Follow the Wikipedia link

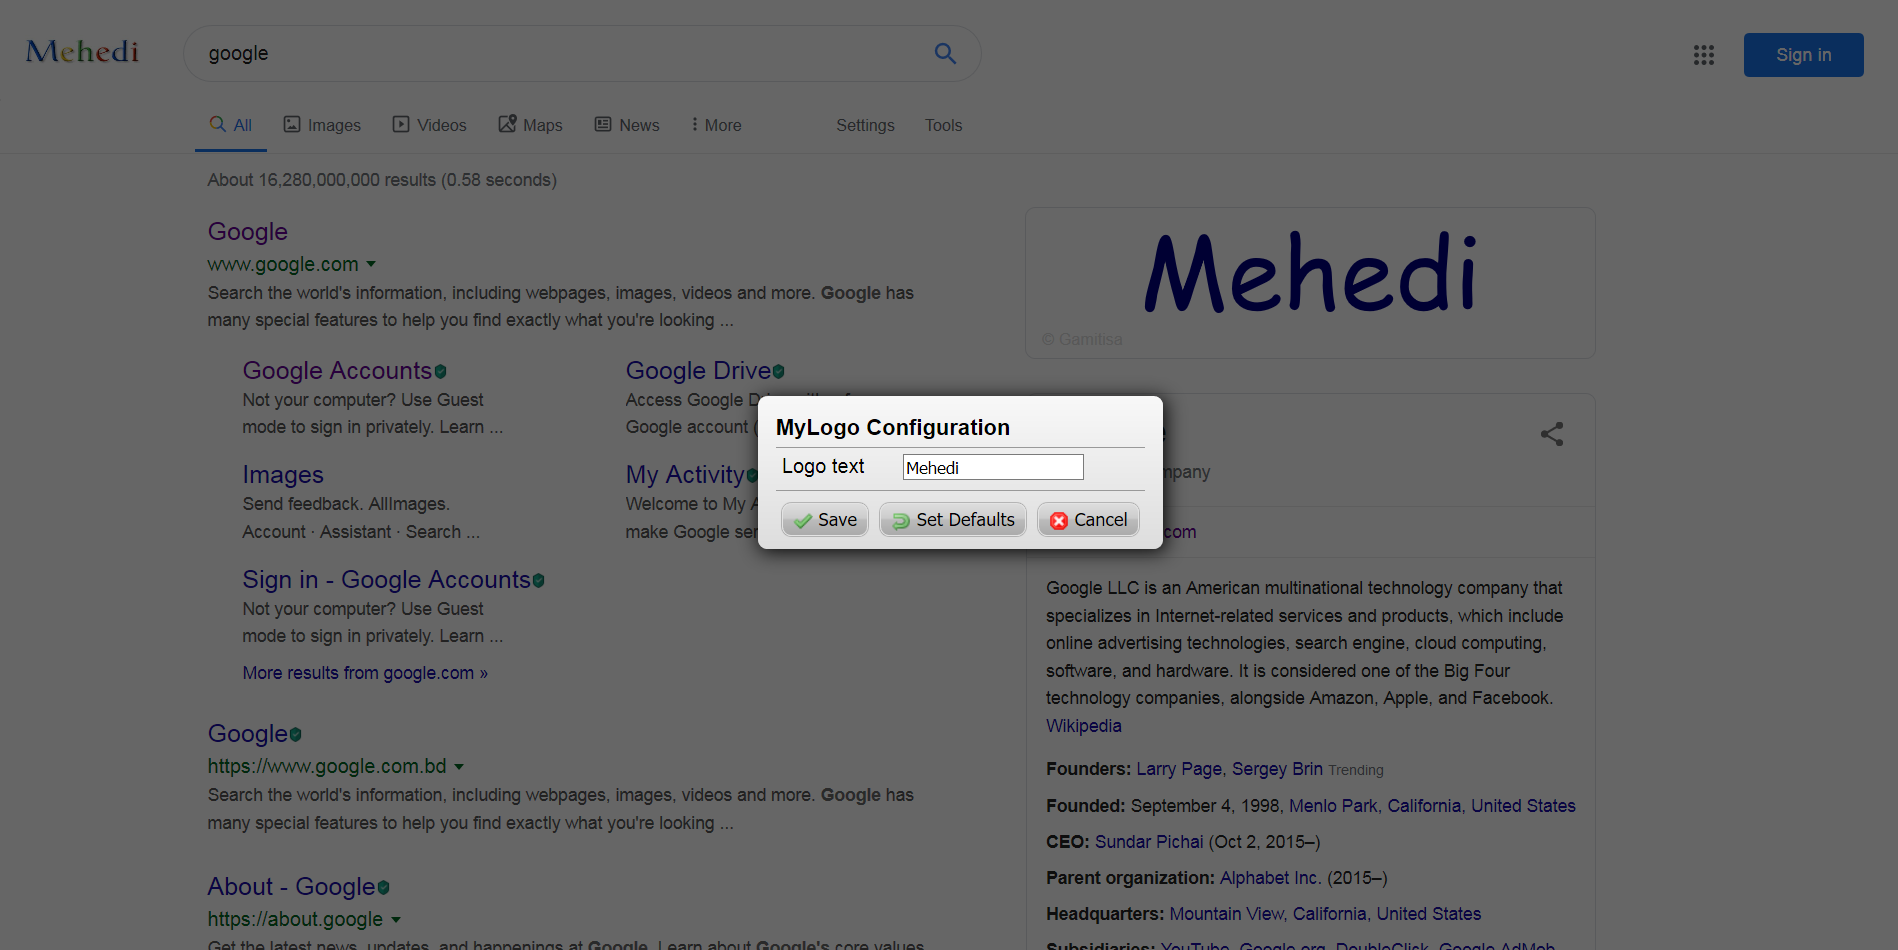1084,726
